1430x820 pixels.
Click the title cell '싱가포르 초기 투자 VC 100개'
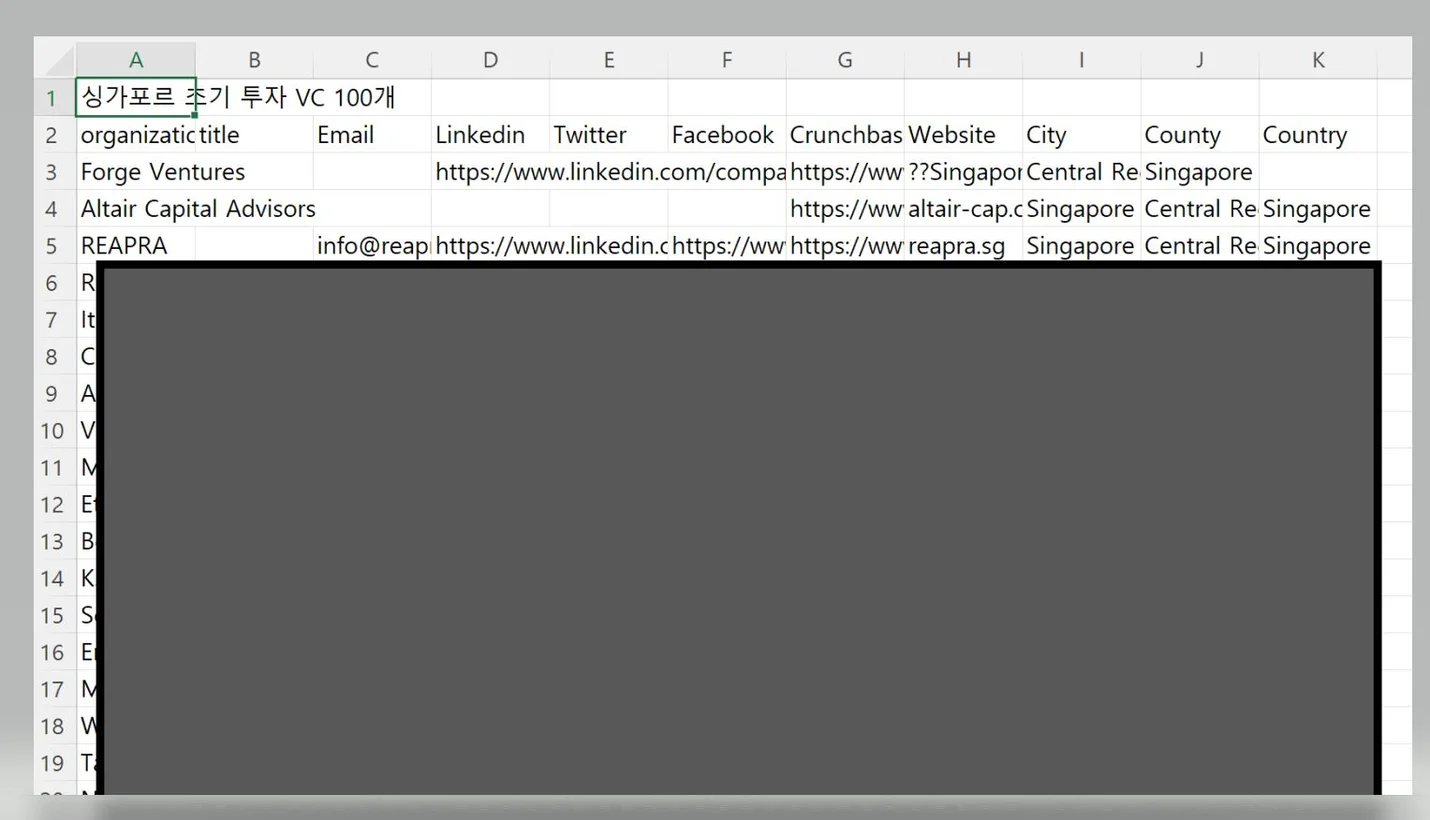(x=136, y=97)
